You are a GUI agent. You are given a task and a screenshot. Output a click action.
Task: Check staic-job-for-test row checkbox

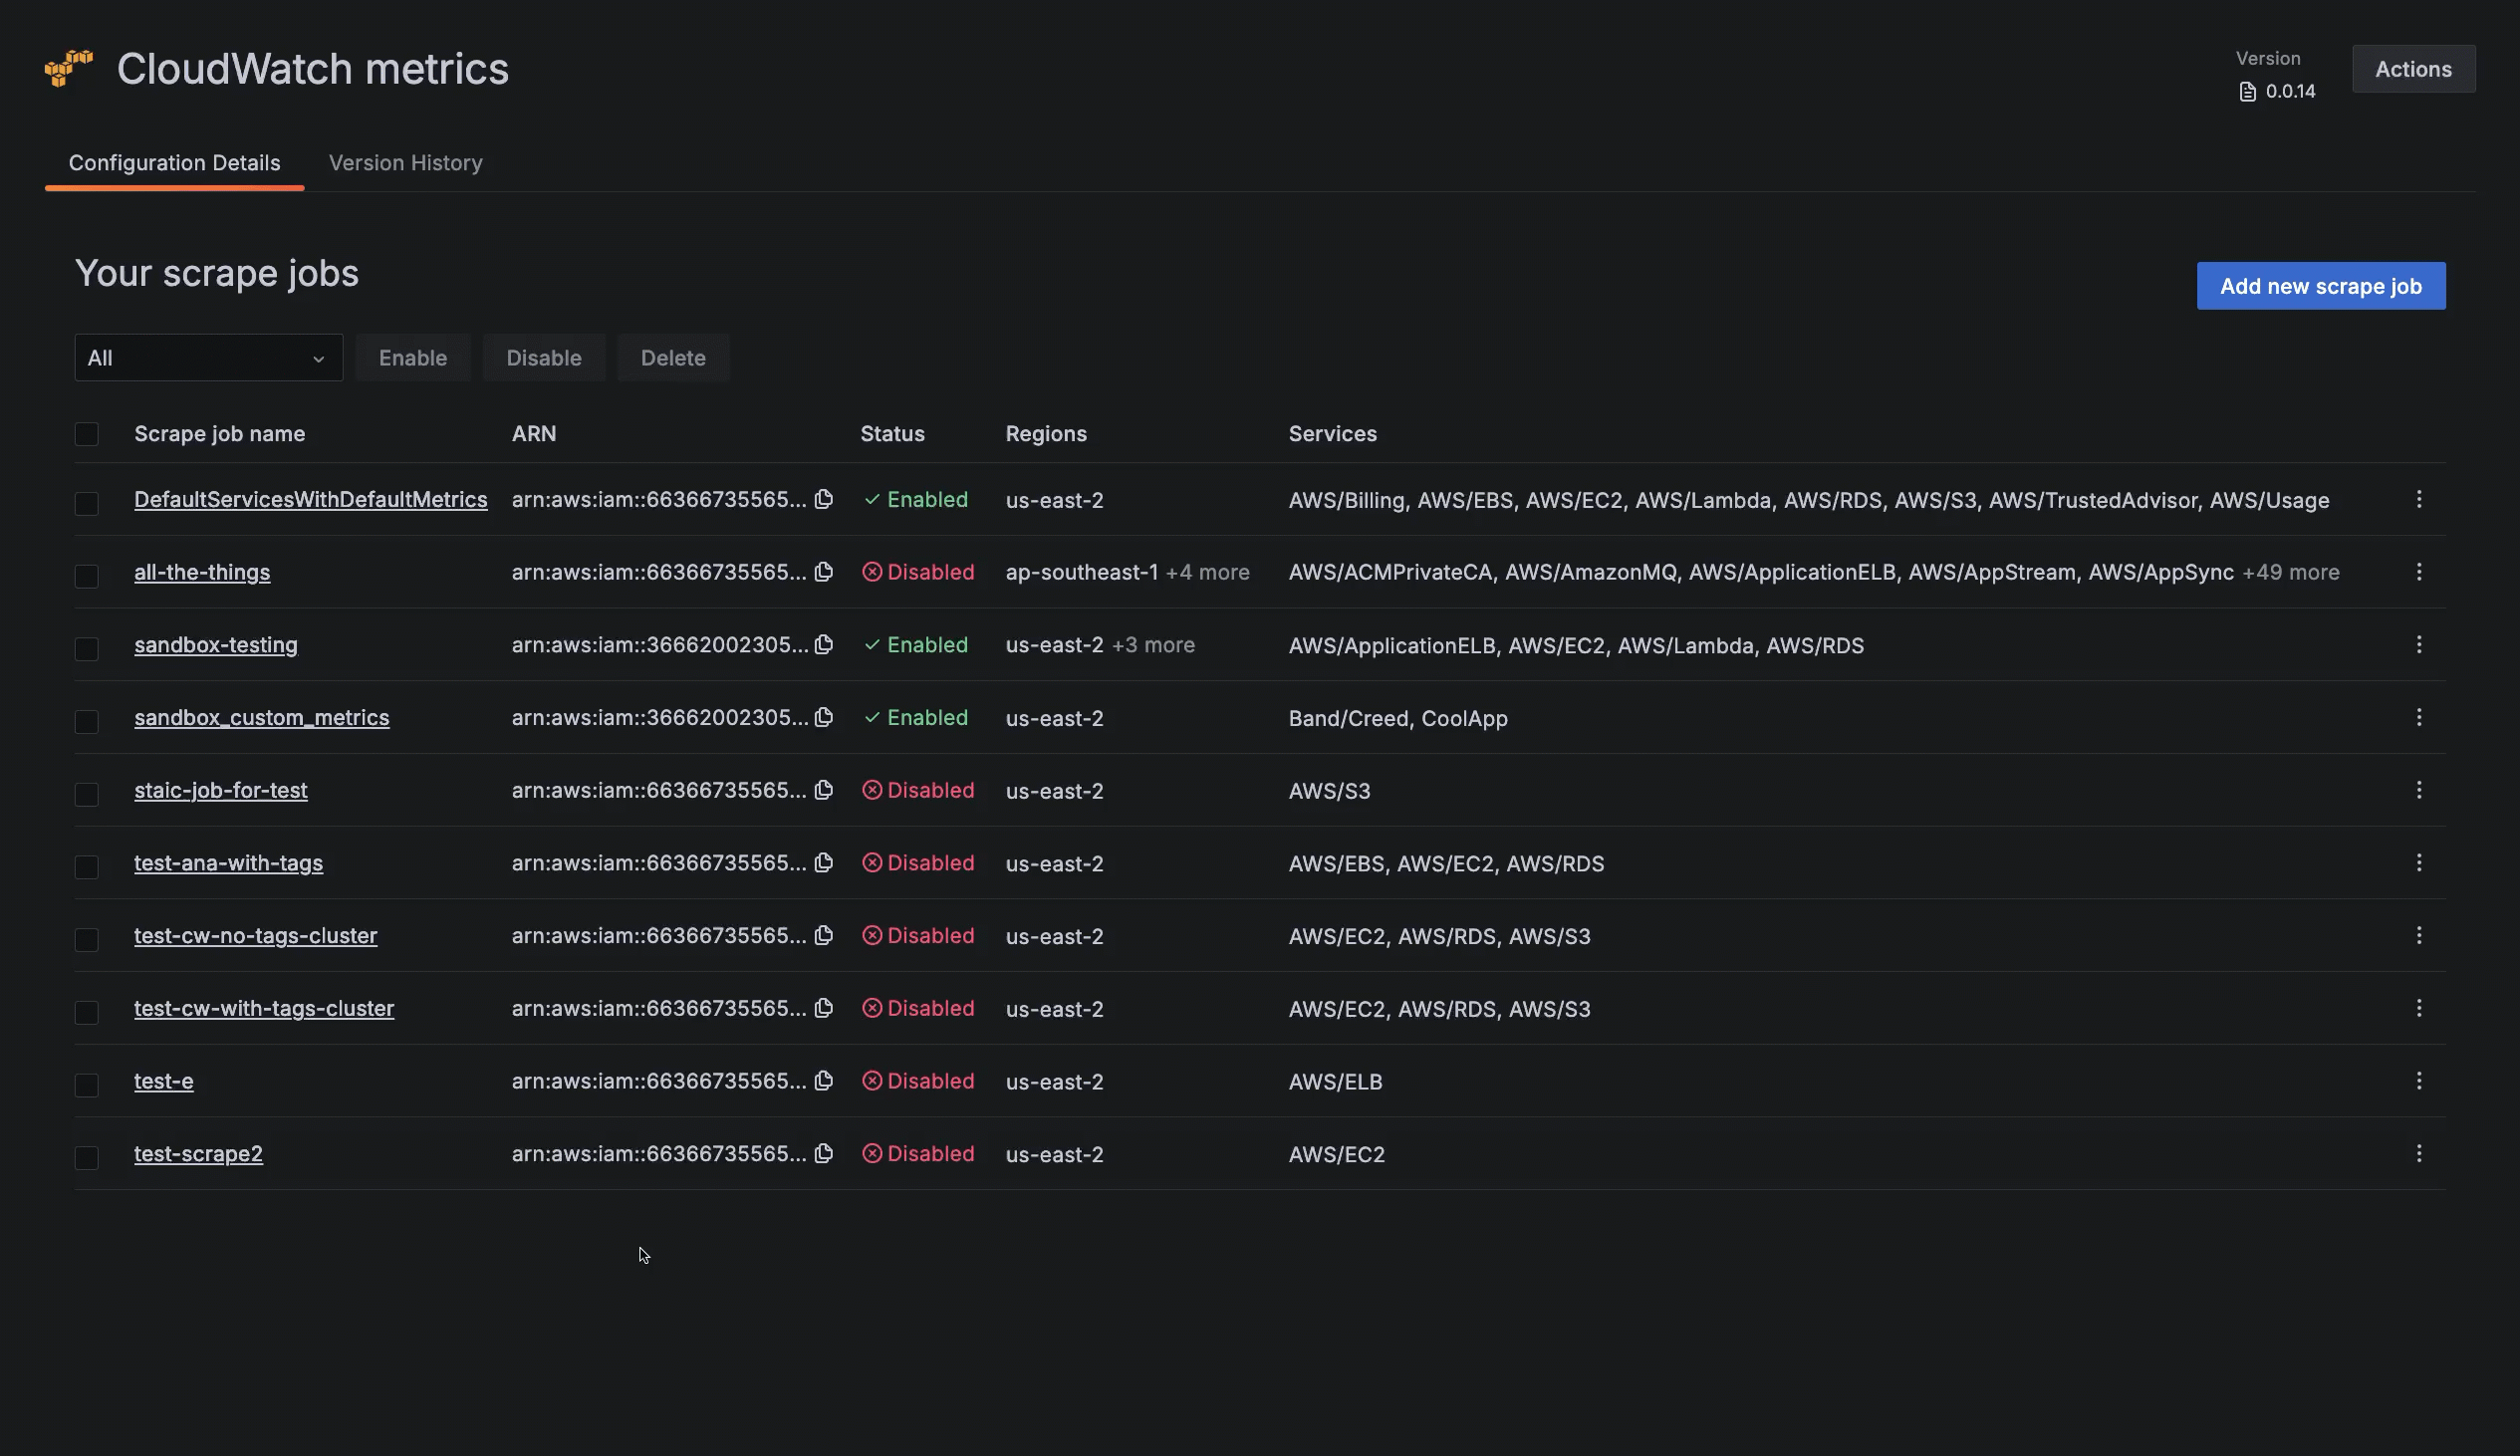(87, 794)
